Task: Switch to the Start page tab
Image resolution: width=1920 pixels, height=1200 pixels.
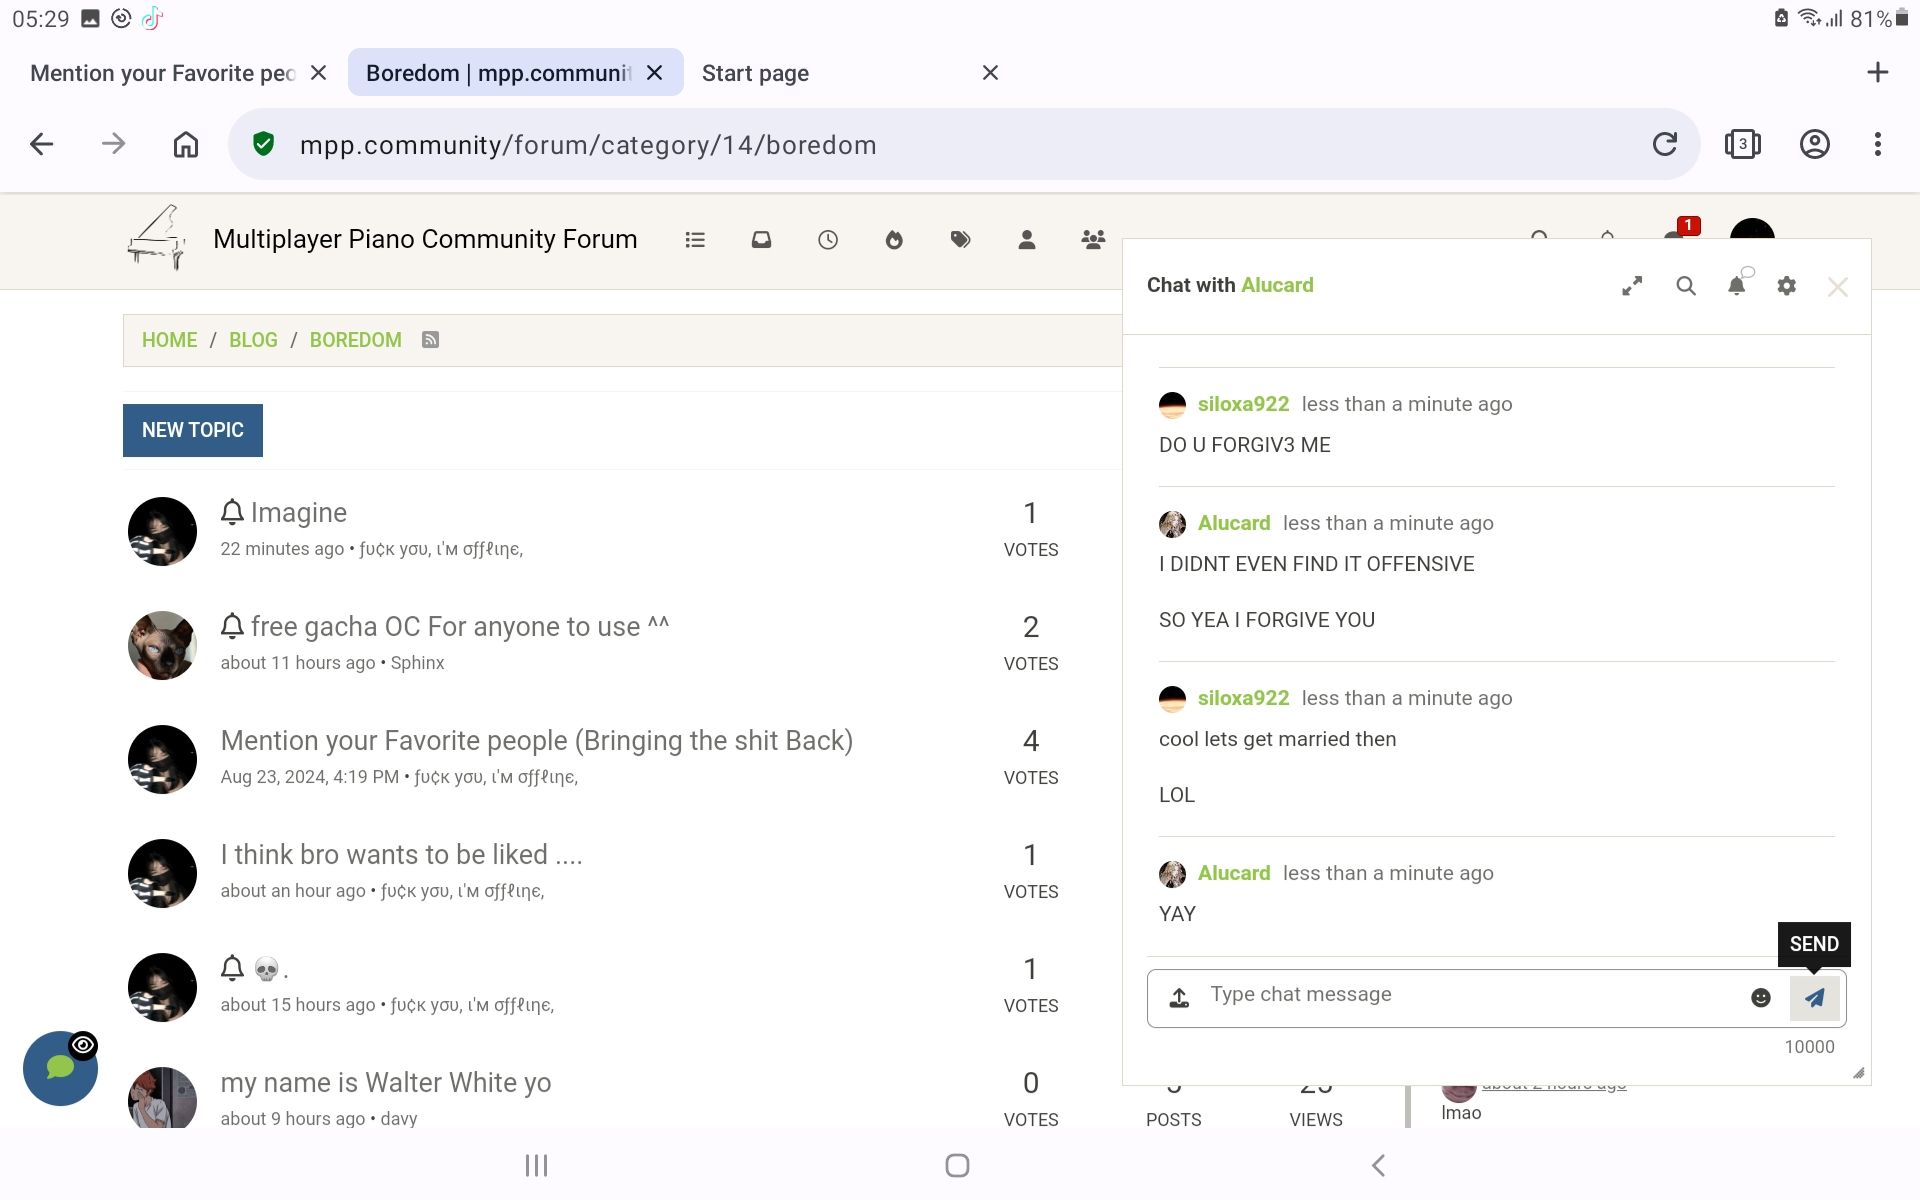Action: [755, 73]
